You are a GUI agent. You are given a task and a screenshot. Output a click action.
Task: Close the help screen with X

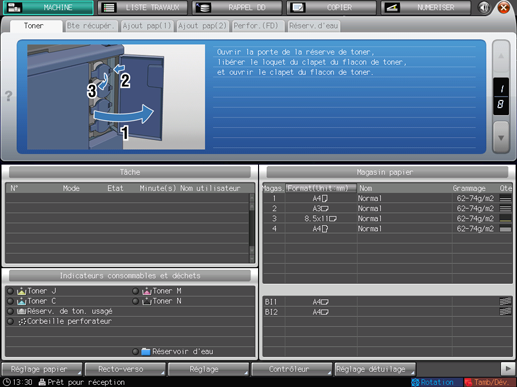pos(504,7)
